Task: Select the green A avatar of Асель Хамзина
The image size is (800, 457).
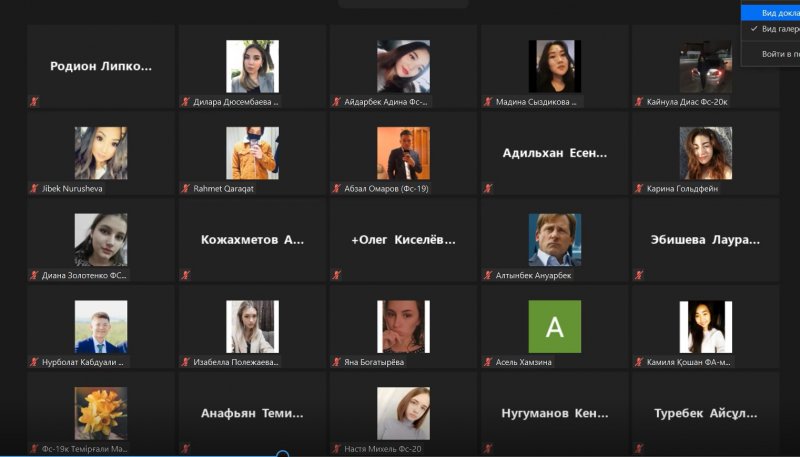Action: point(555,326)
